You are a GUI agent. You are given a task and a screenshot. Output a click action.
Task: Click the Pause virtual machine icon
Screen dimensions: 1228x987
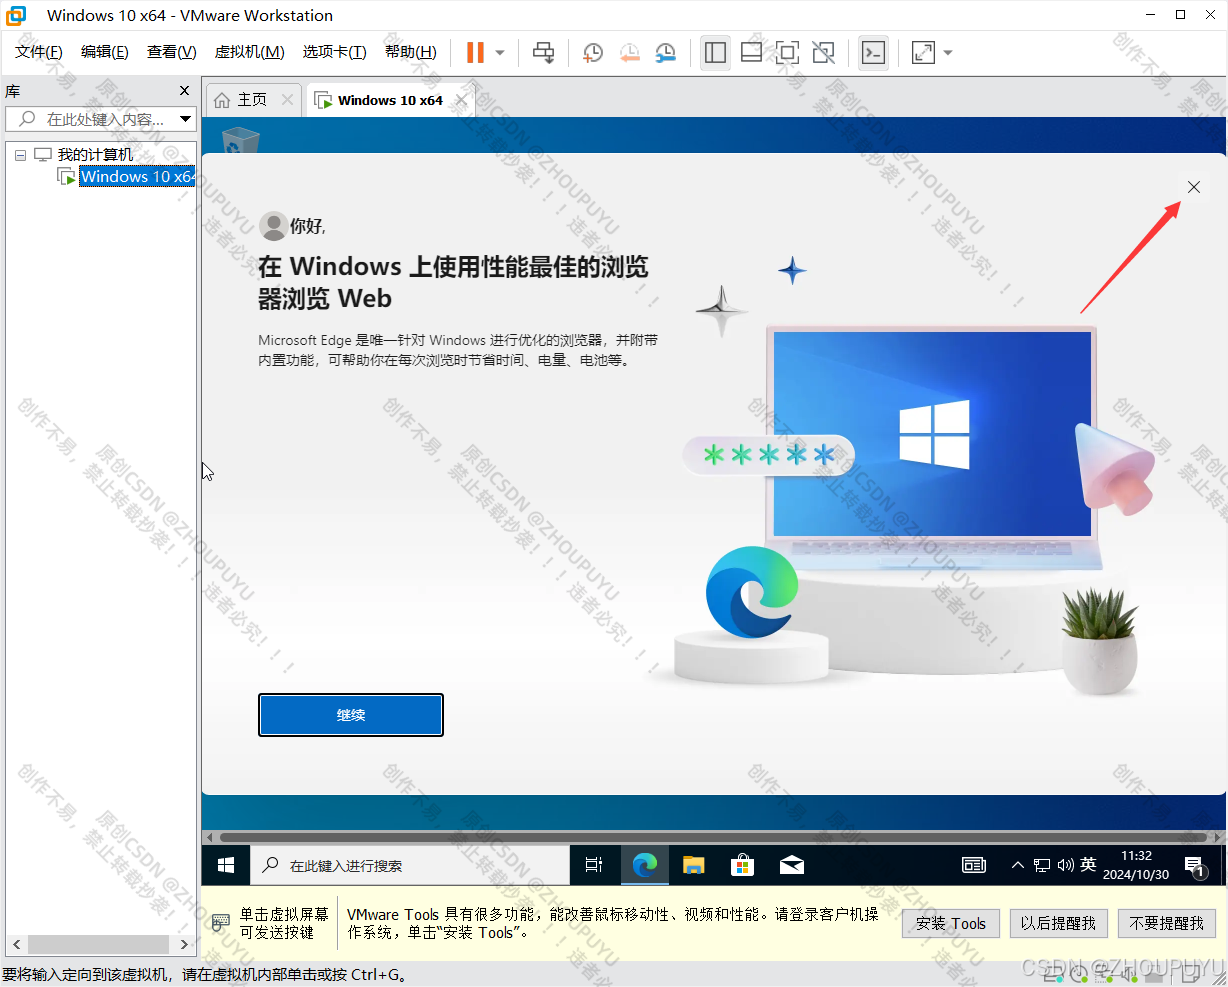(476, 52)
